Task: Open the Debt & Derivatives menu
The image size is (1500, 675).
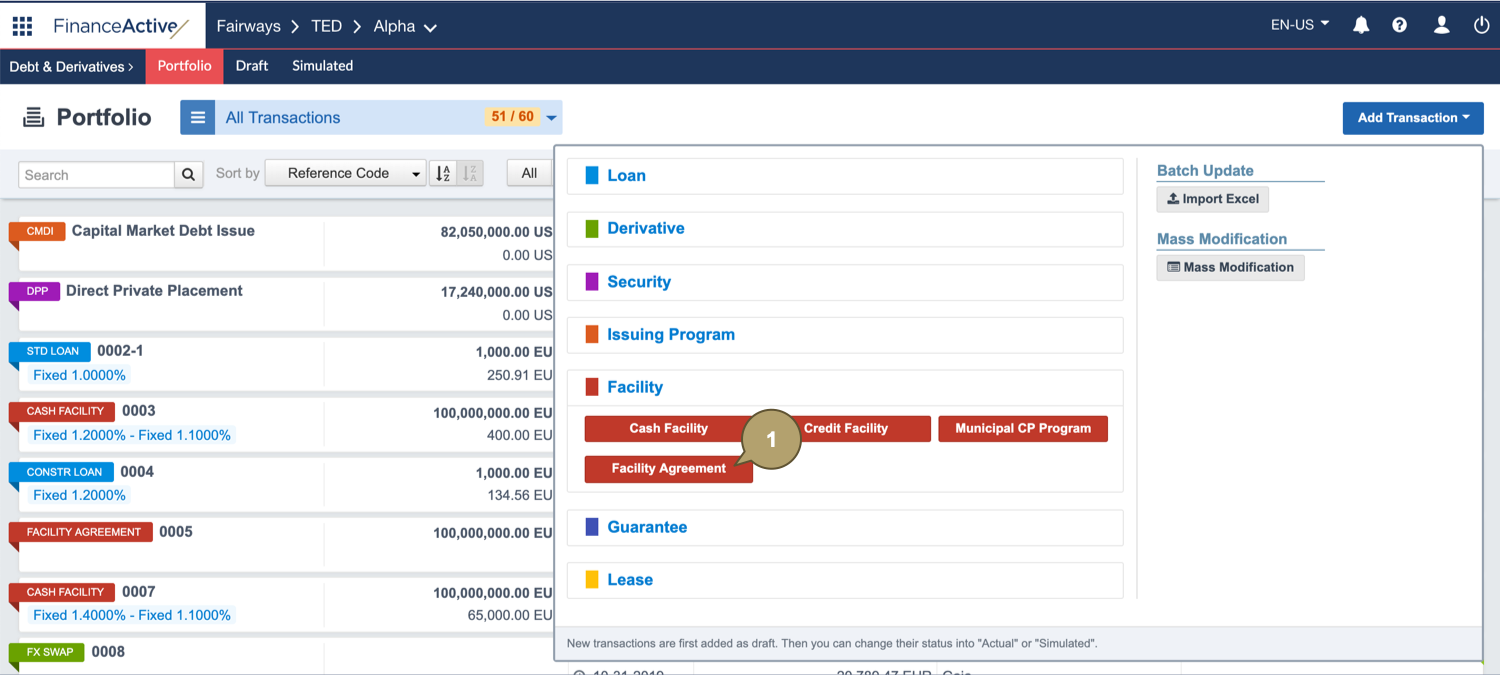Action: 71,66
